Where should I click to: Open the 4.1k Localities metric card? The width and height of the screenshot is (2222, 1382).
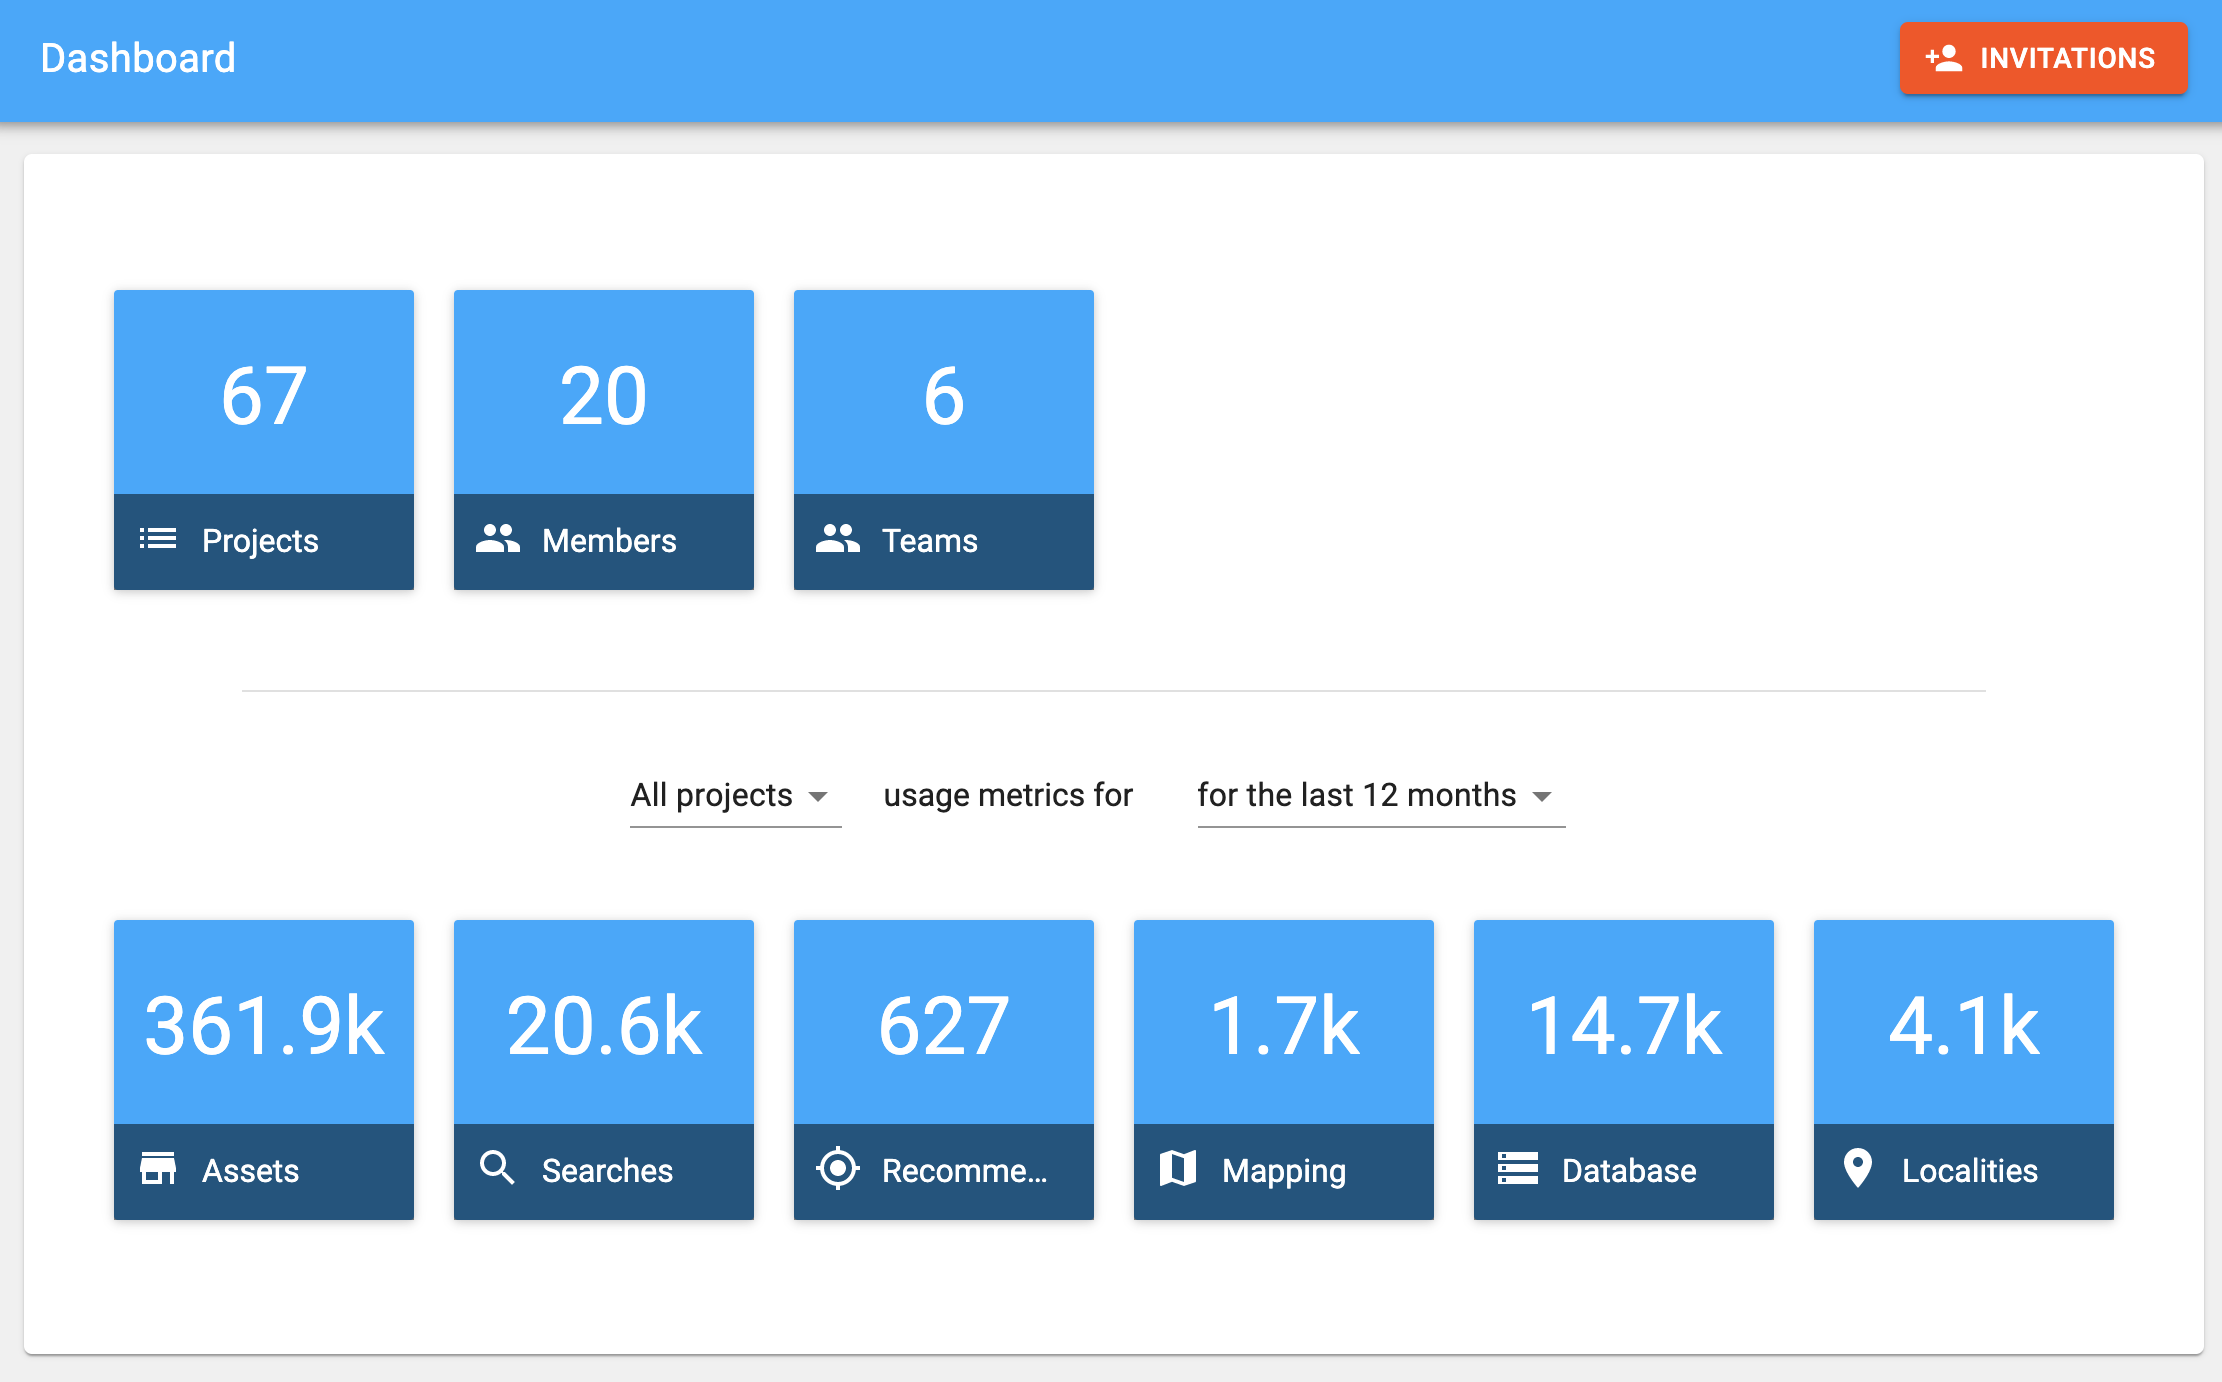(x=1964, y=1026)
